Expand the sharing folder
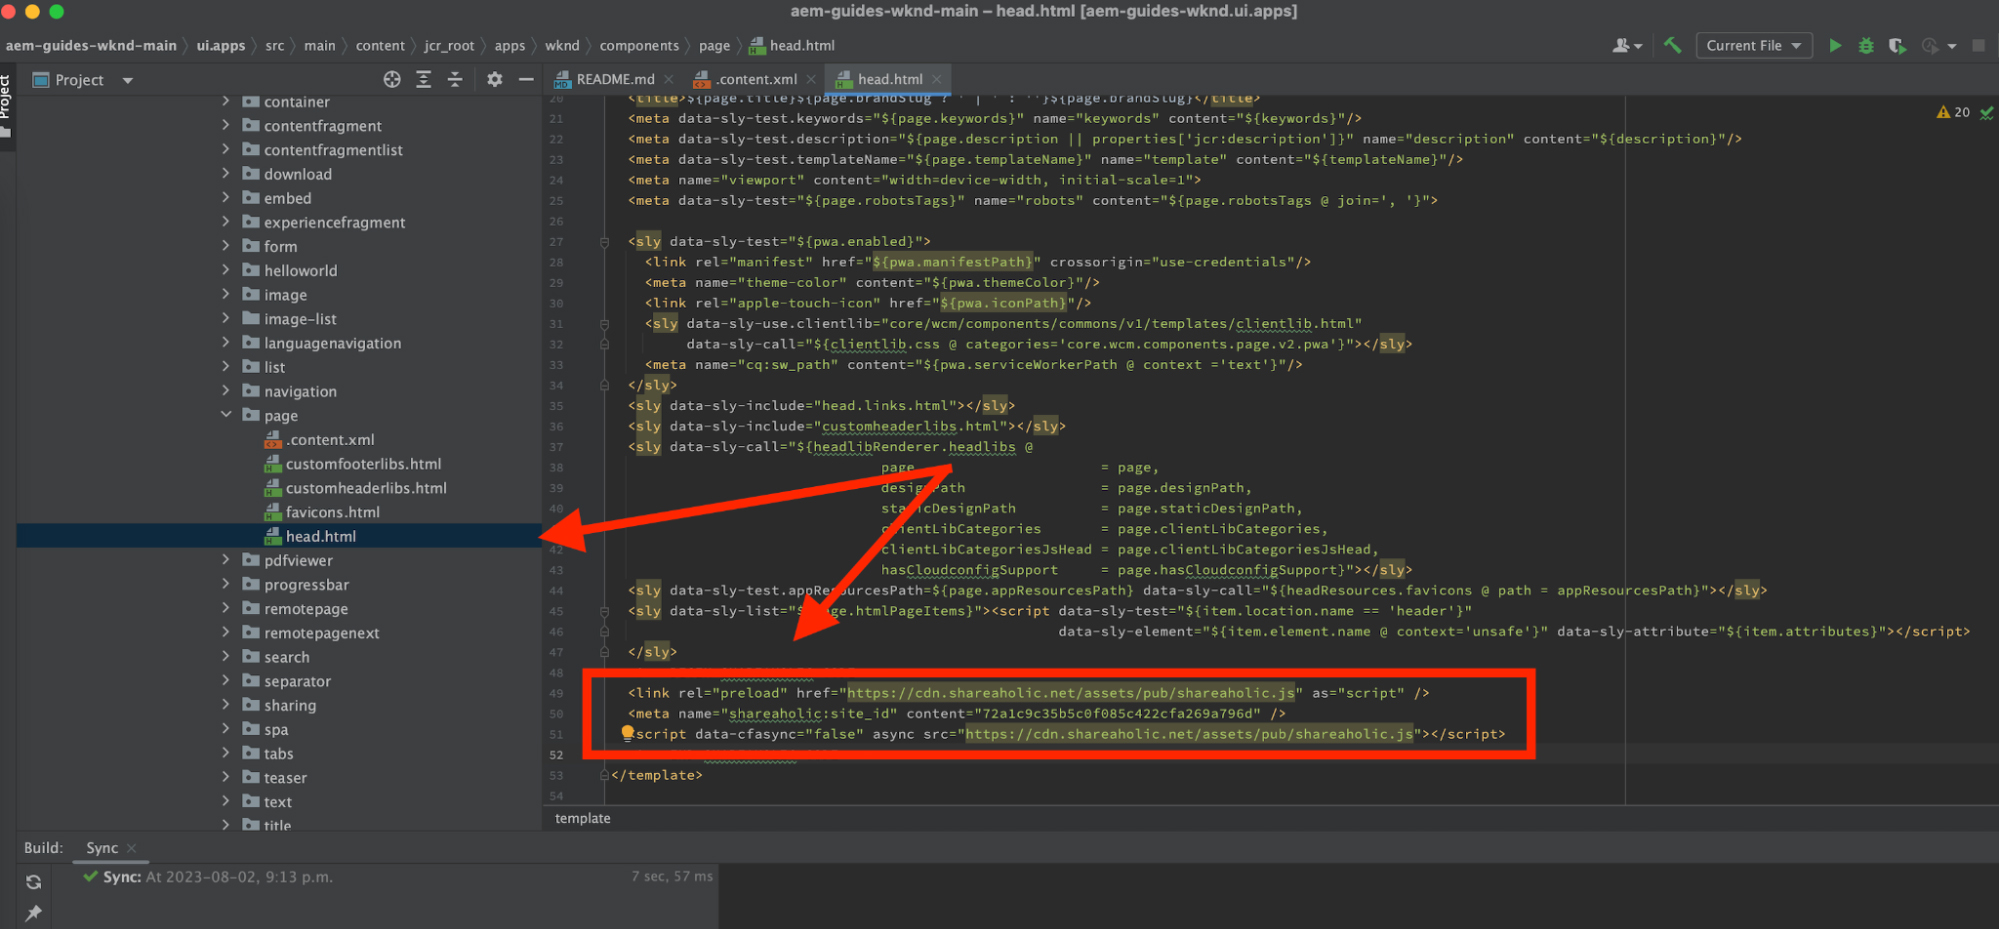 [226, 705]
